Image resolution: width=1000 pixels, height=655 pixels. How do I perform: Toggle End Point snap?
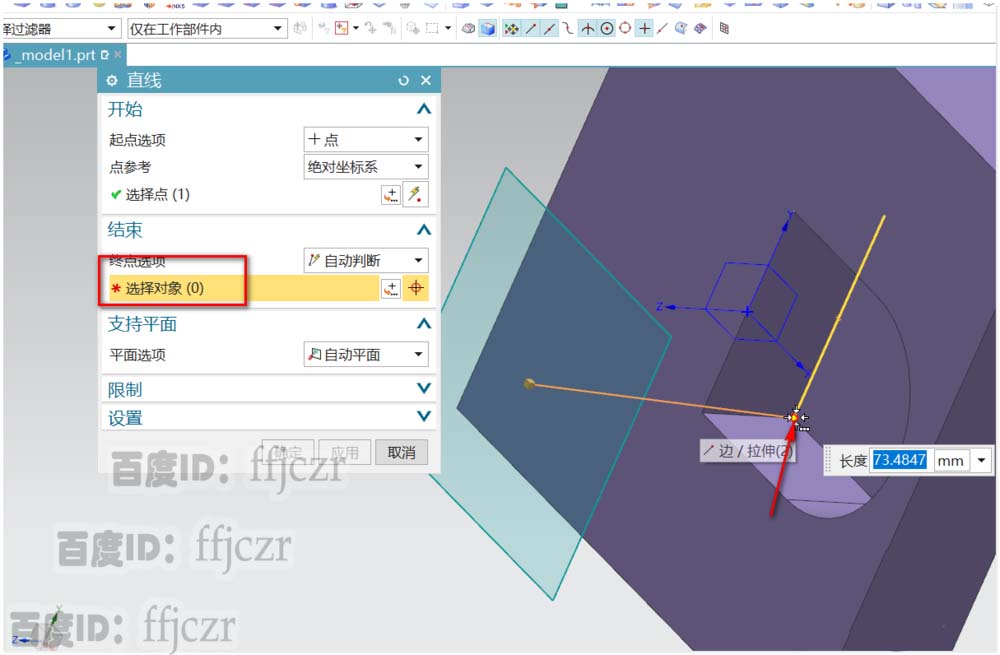pyautogui.click(x=531, y=29)
